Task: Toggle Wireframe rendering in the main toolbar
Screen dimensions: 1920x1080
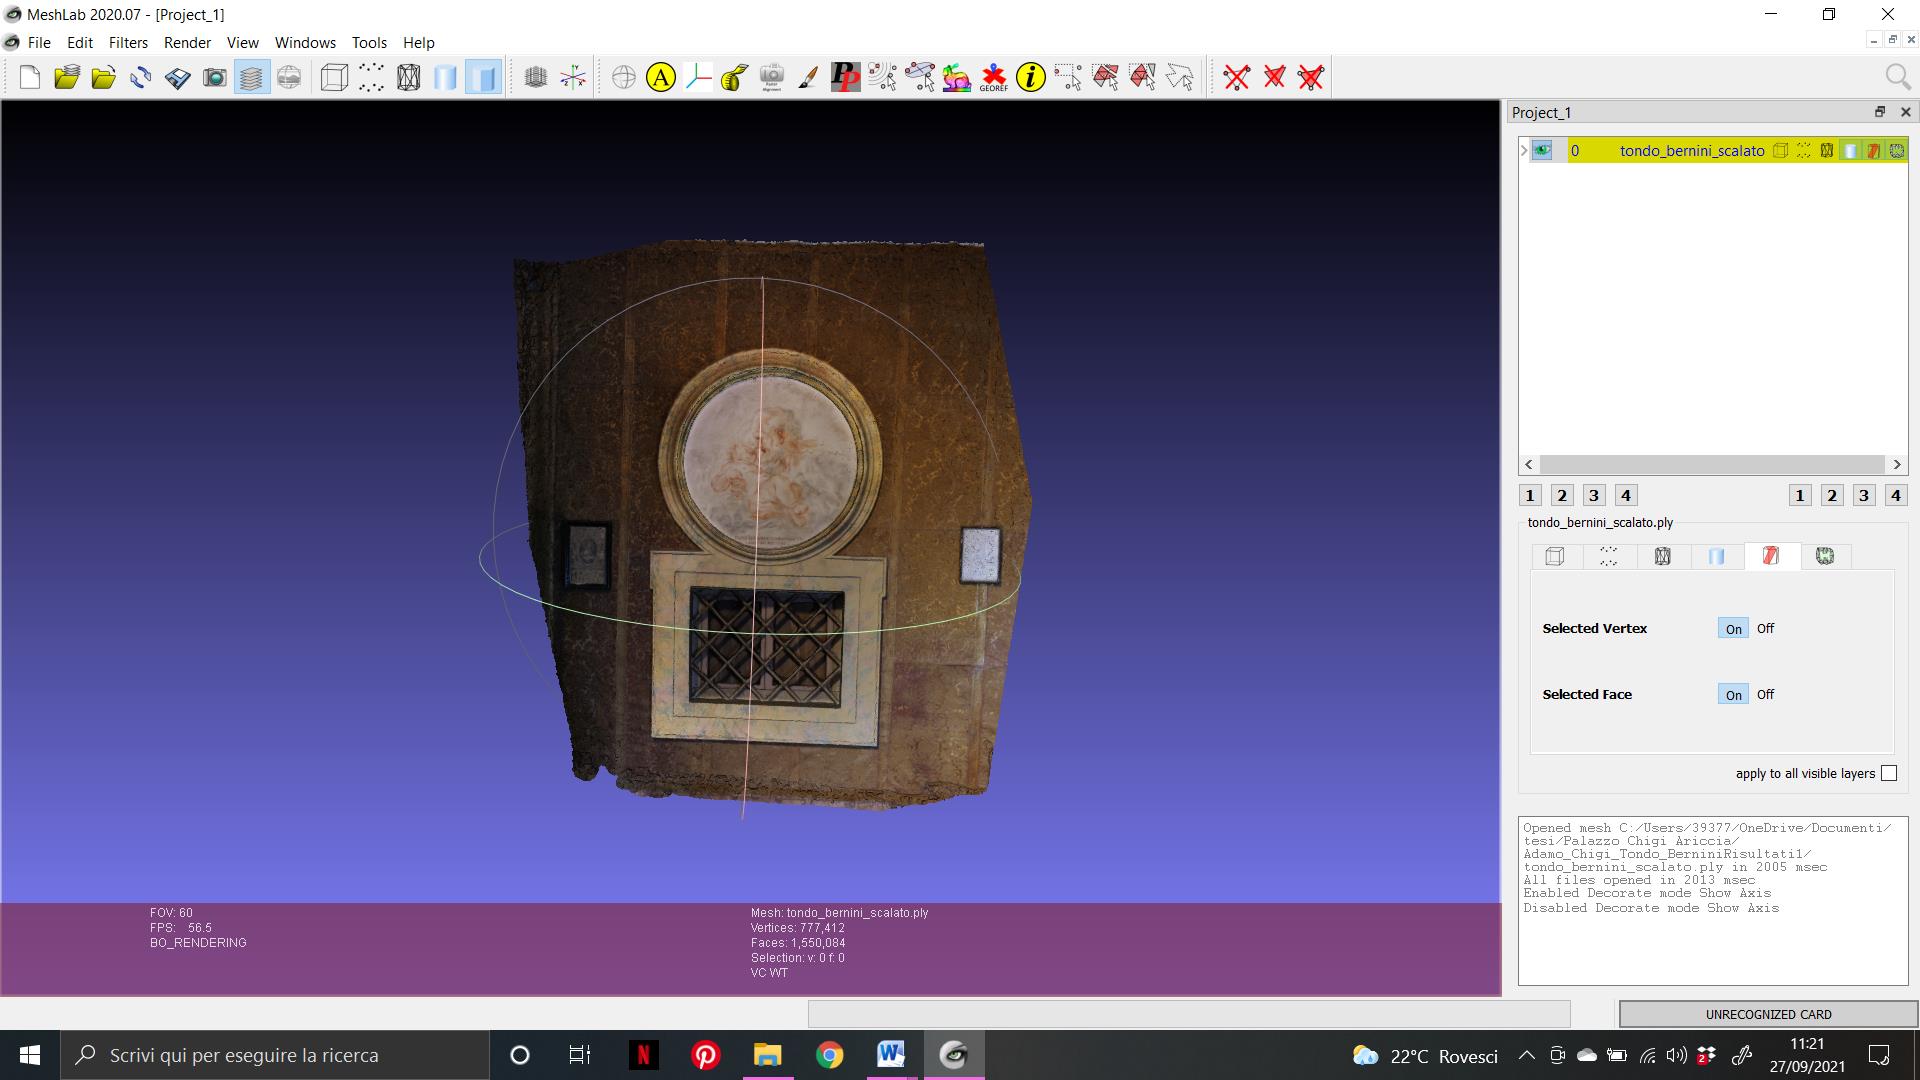Action: coord(408,77)
